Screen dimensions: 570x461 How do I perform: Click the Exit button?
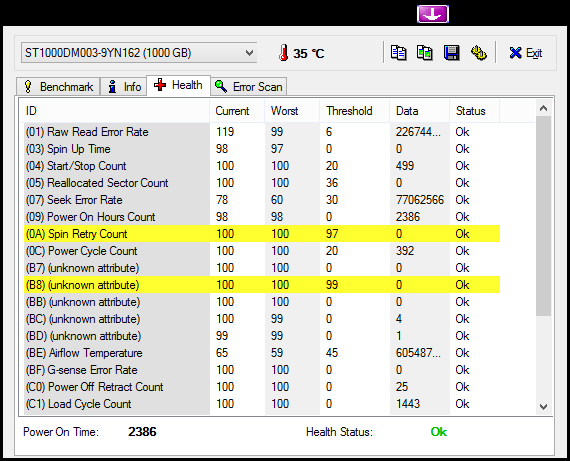pos(526,53)
